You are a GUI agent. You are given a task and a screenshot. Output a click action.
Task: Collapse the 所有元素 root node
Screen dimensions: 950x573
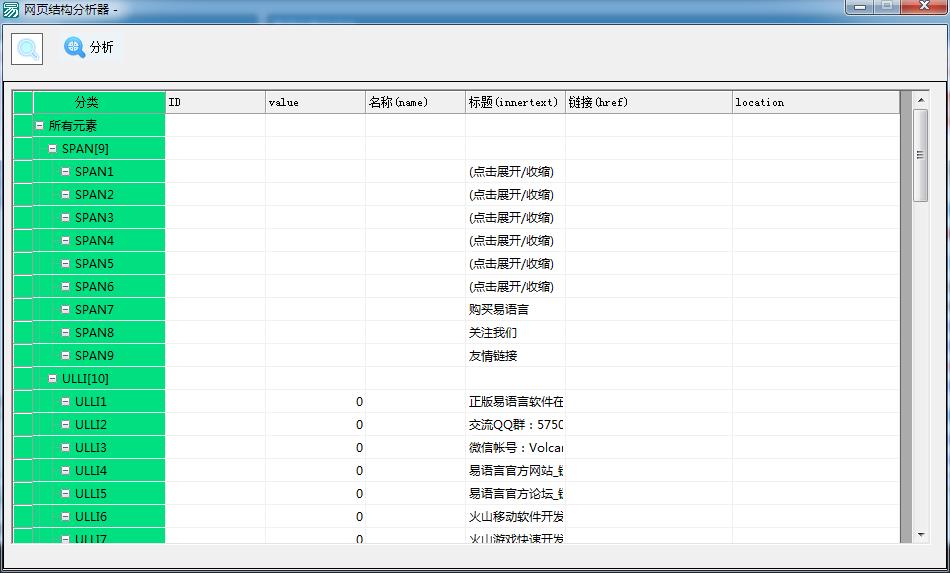(39, 126)
